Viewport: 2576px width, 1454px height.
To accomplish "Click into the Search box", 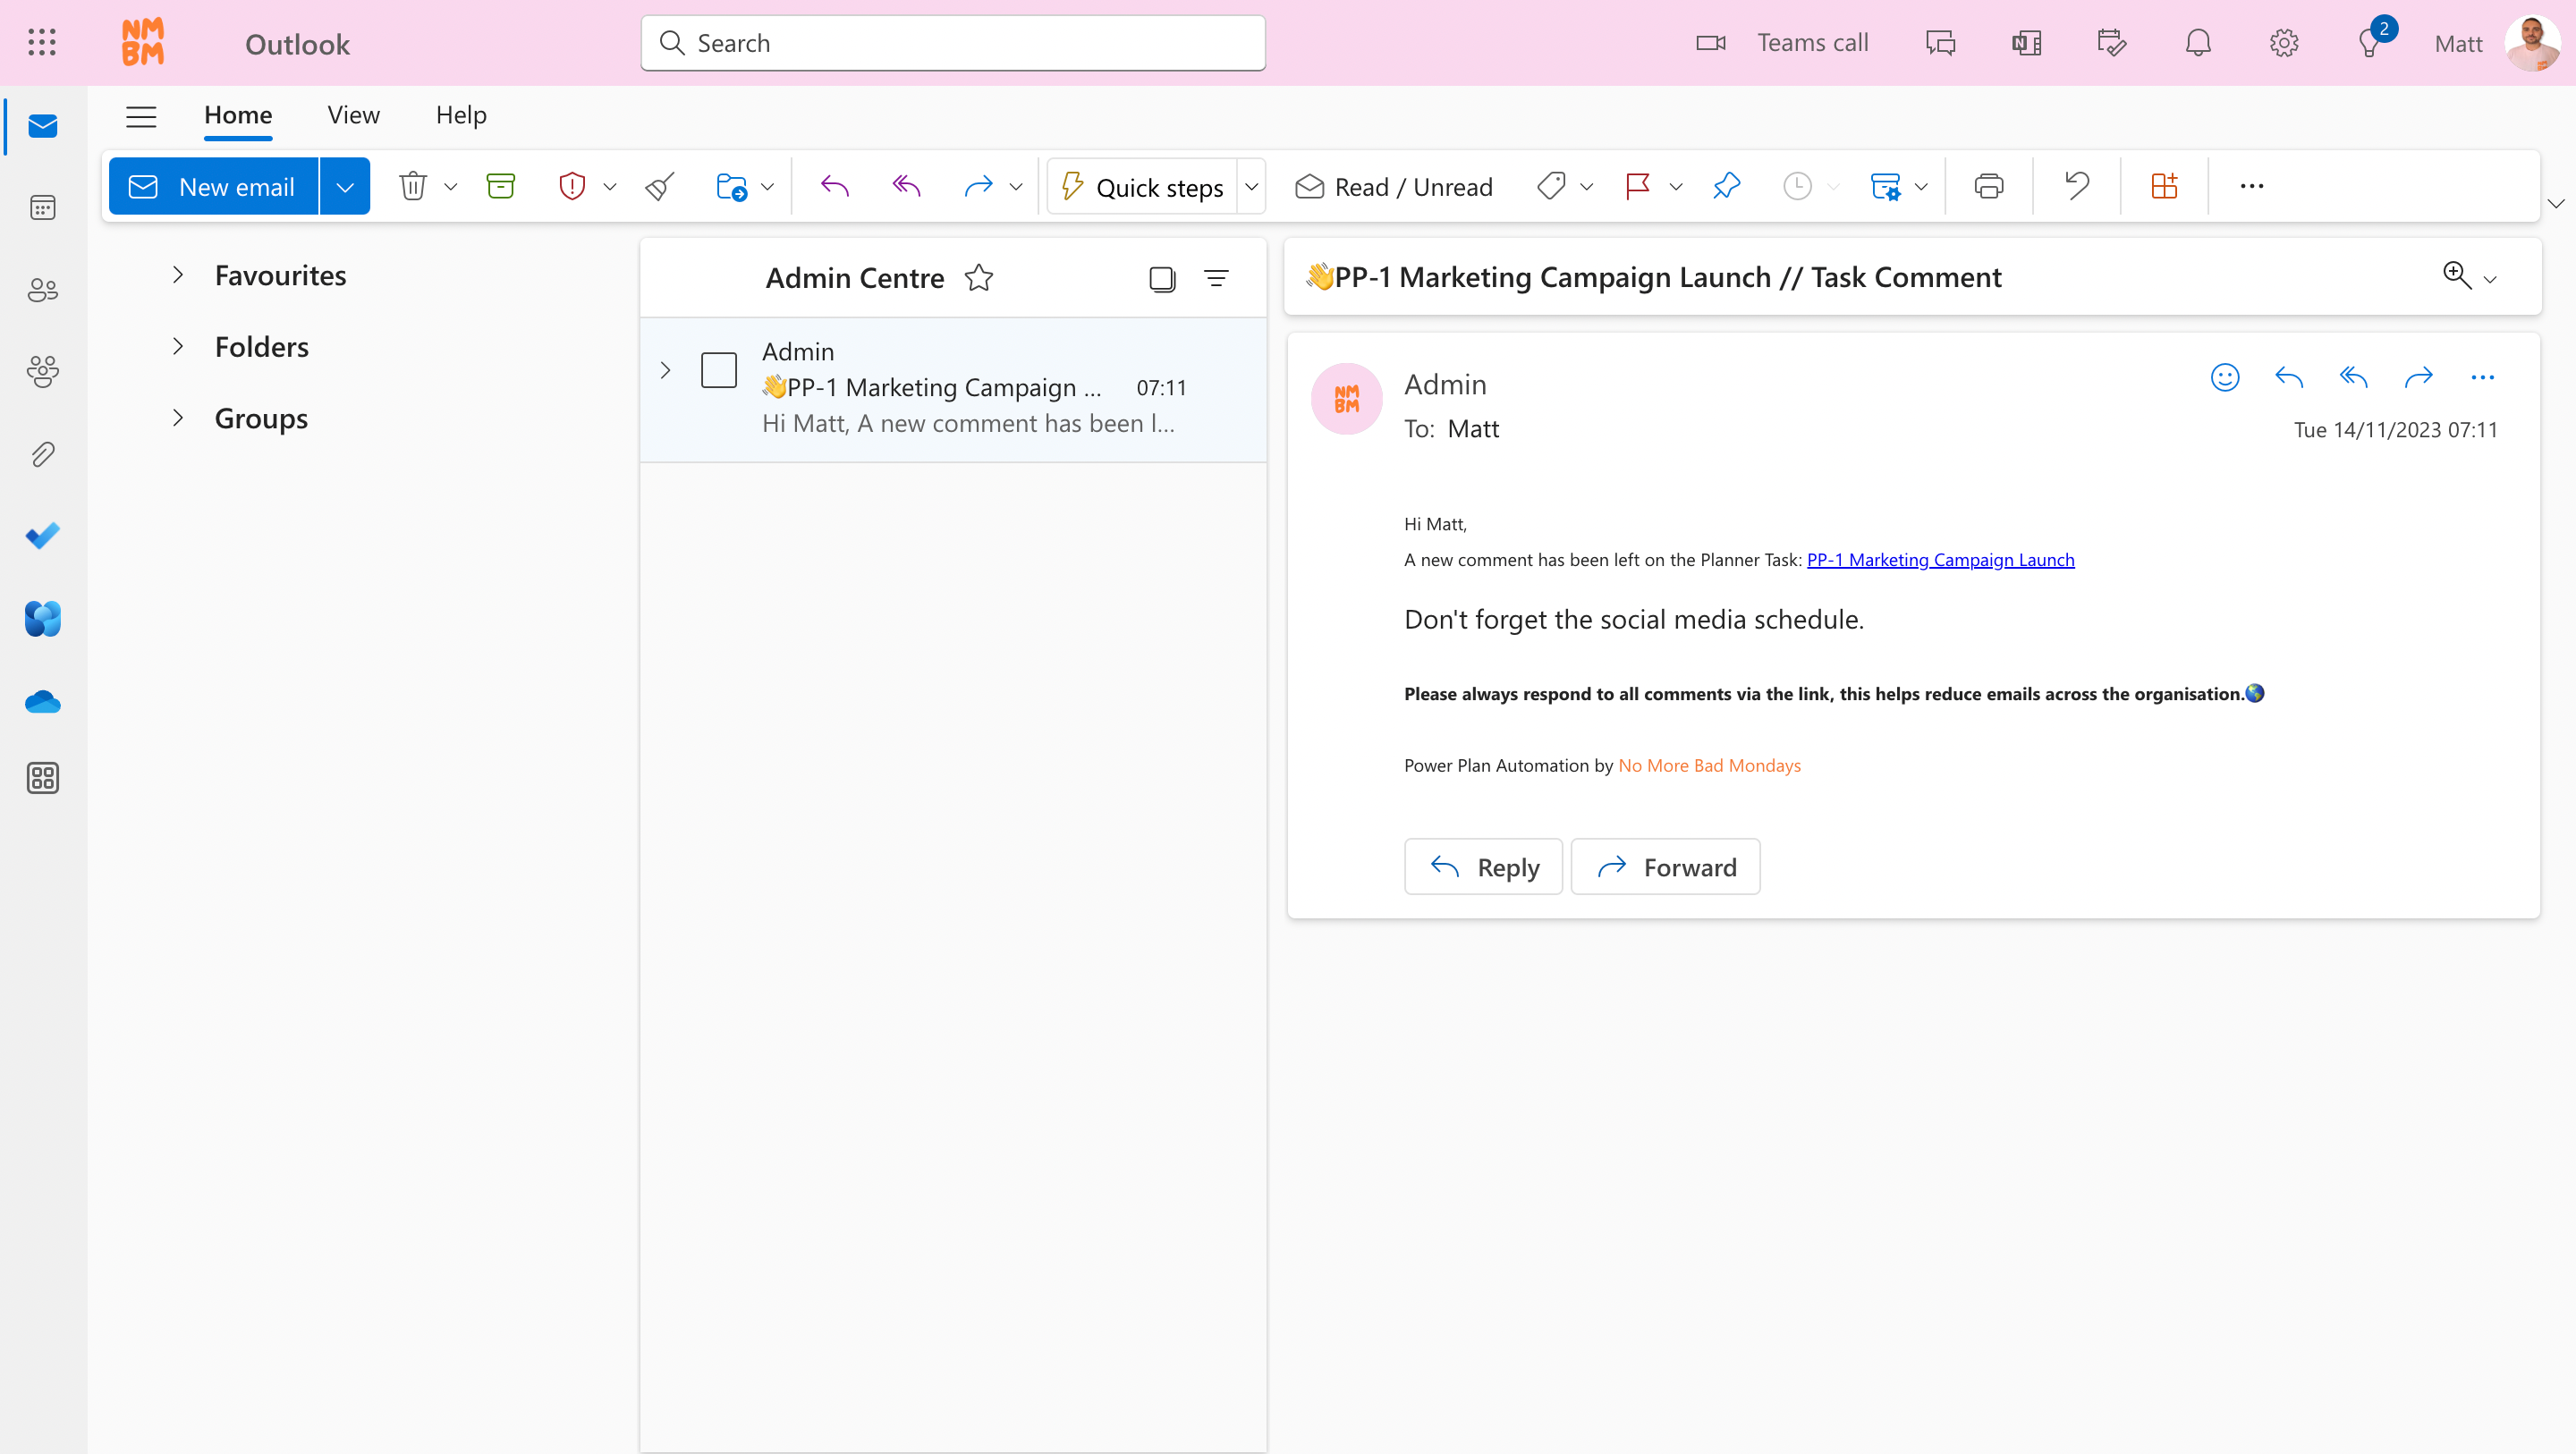I will 953,43.
